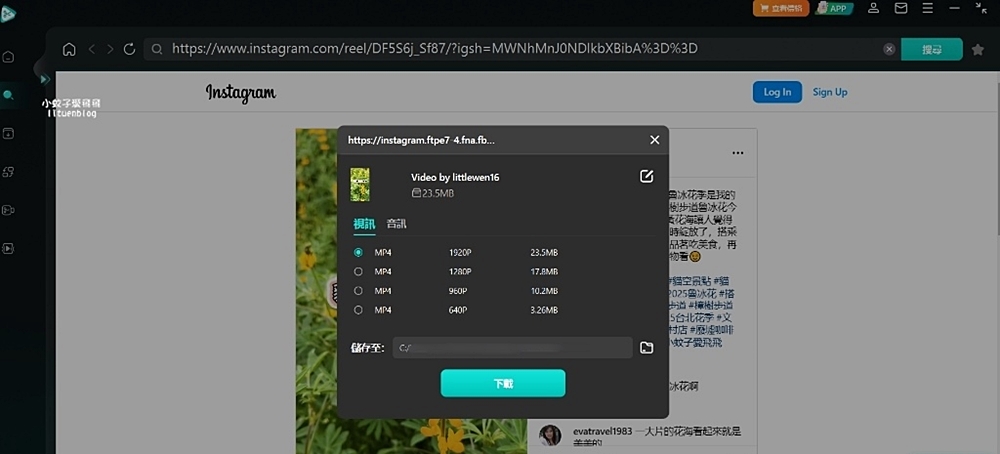1000x454 pixels.
Task: Click the app logo at top left
Action: (8, 14)
